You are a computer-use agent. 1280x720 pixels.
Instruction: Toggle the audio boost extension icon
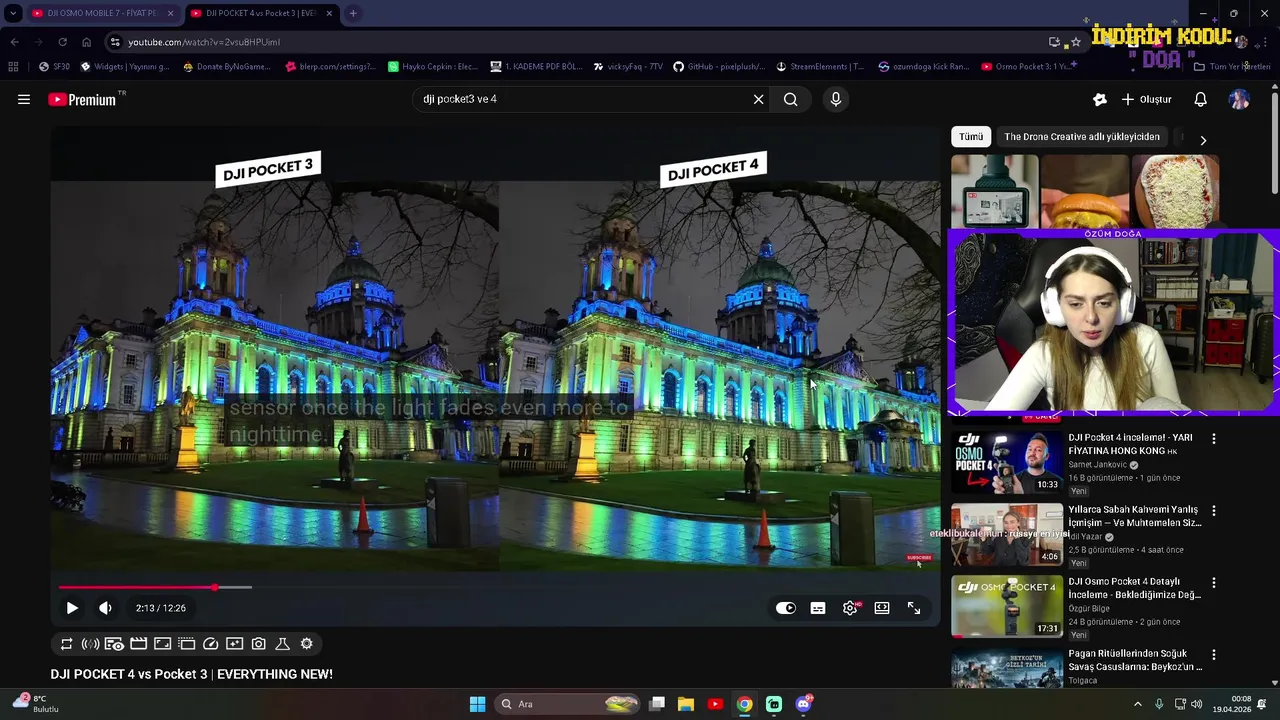click(90, 644)
